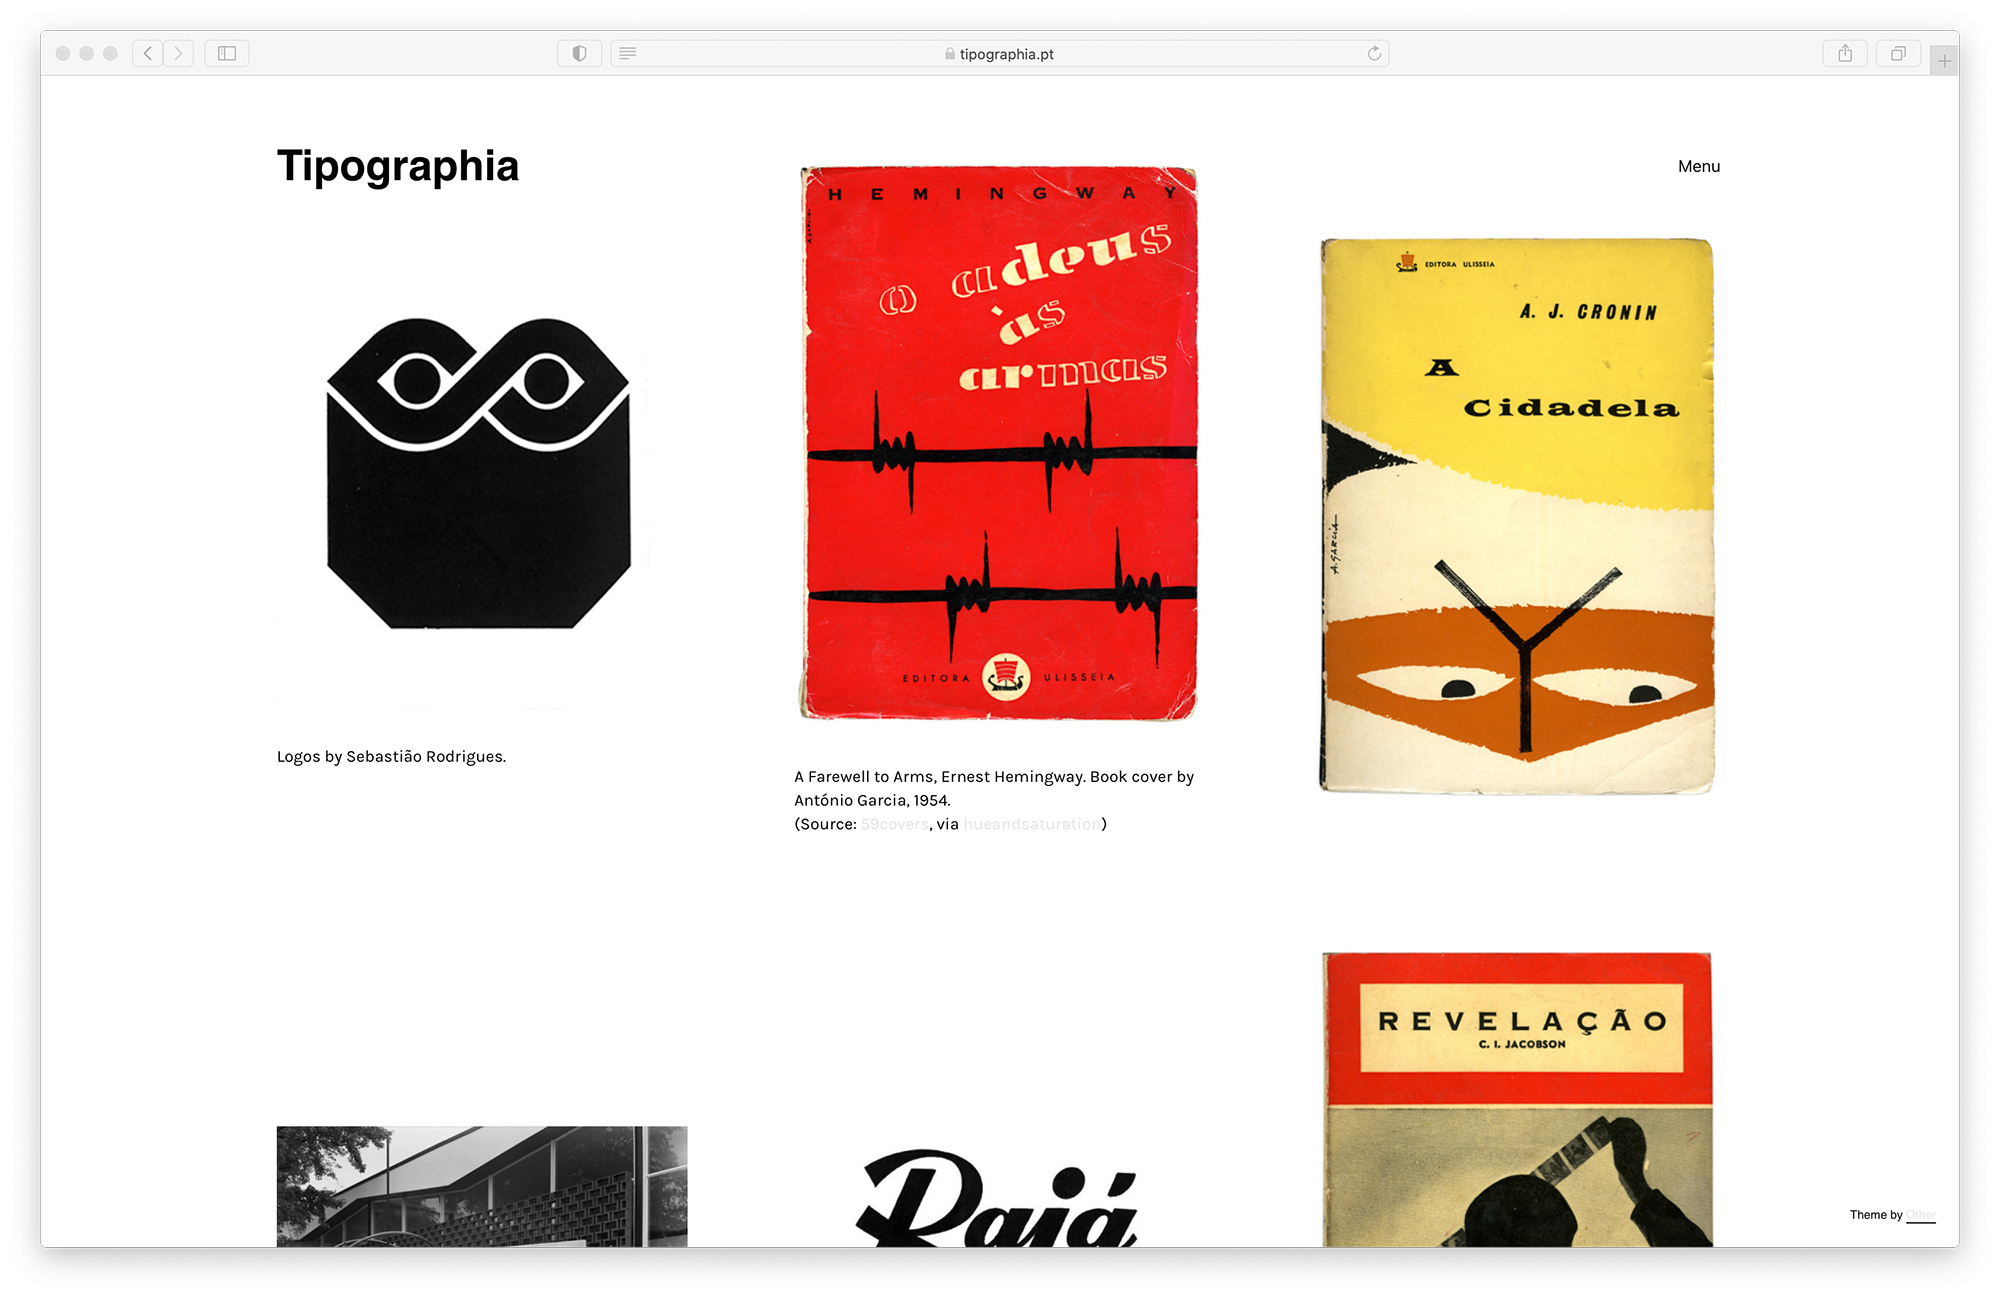
Task: Open the Revelação book cover image
Action: (1517, 1099)
